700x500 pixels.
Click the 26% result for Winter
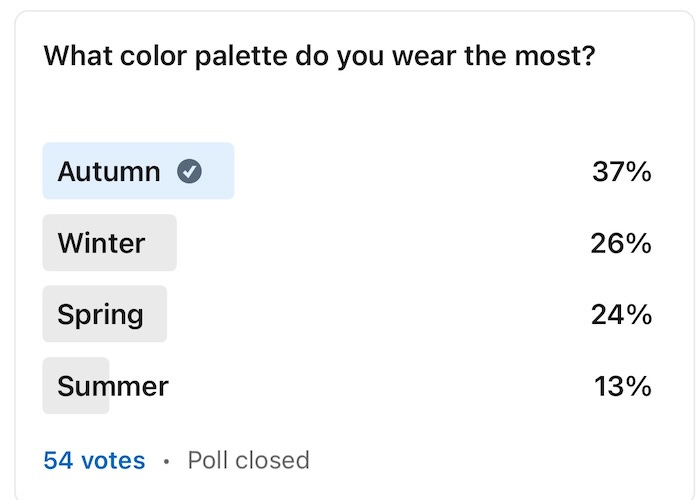click(621, 243)
